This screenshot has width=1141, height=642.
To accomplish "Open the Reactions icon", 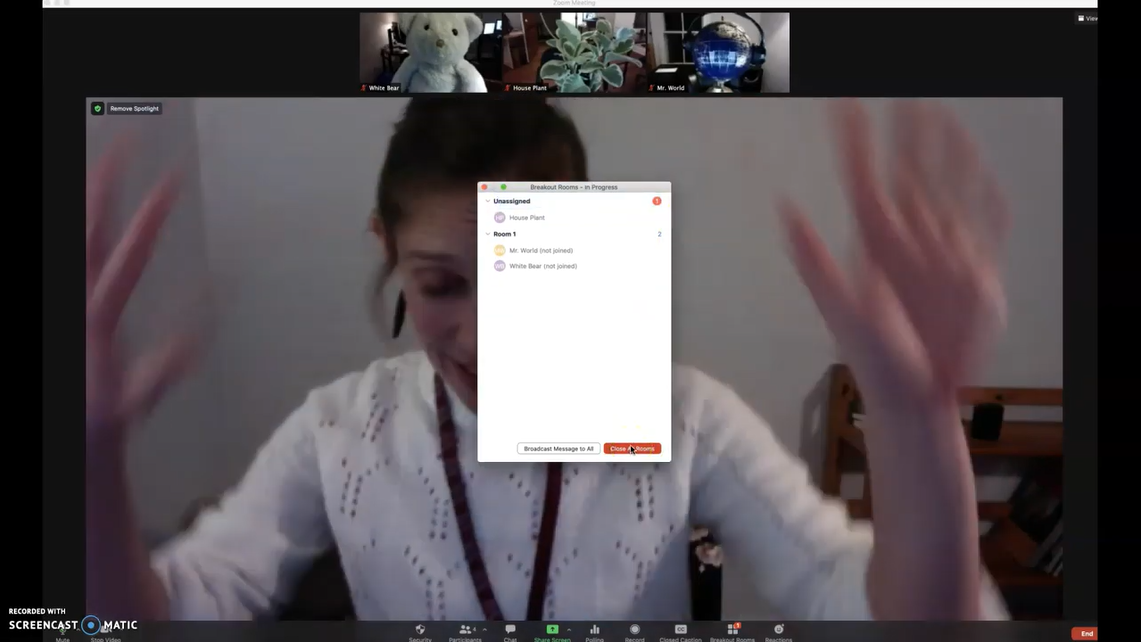I will 779,630.
